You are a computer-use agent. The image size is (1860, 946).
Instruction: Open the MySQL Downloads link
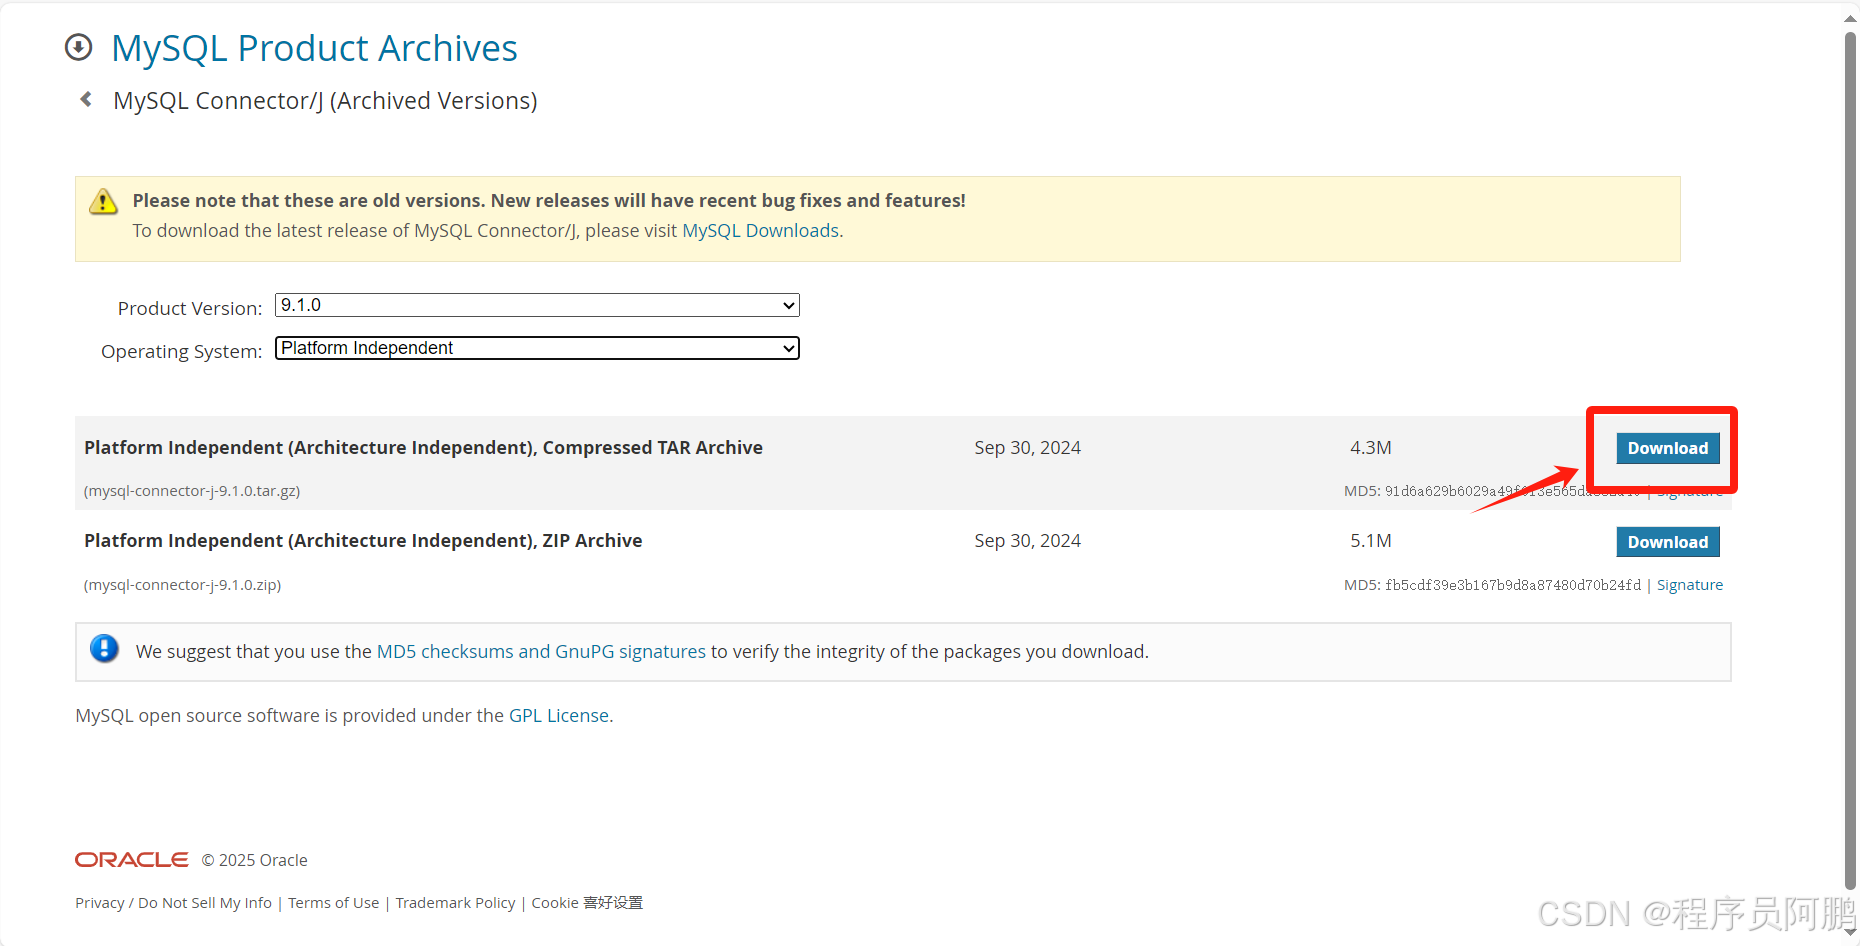pos(760,231)
